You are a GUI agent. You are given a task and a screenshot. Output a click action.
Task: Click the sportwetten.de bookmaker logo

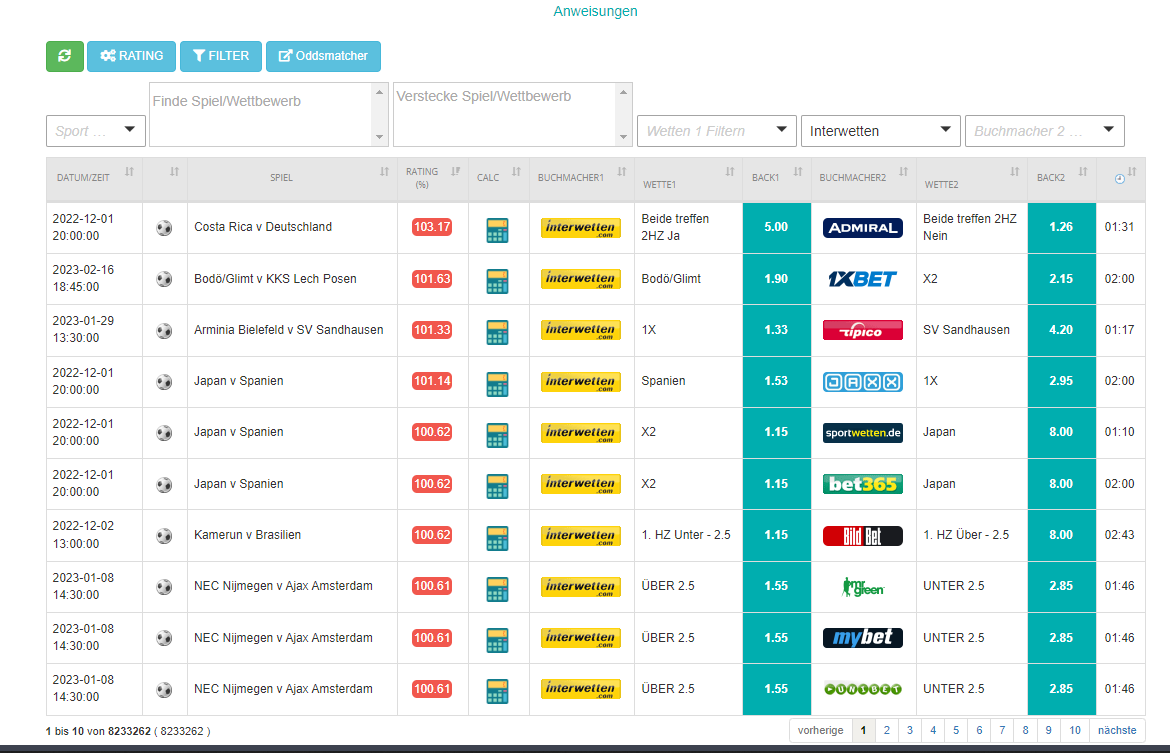863,433
